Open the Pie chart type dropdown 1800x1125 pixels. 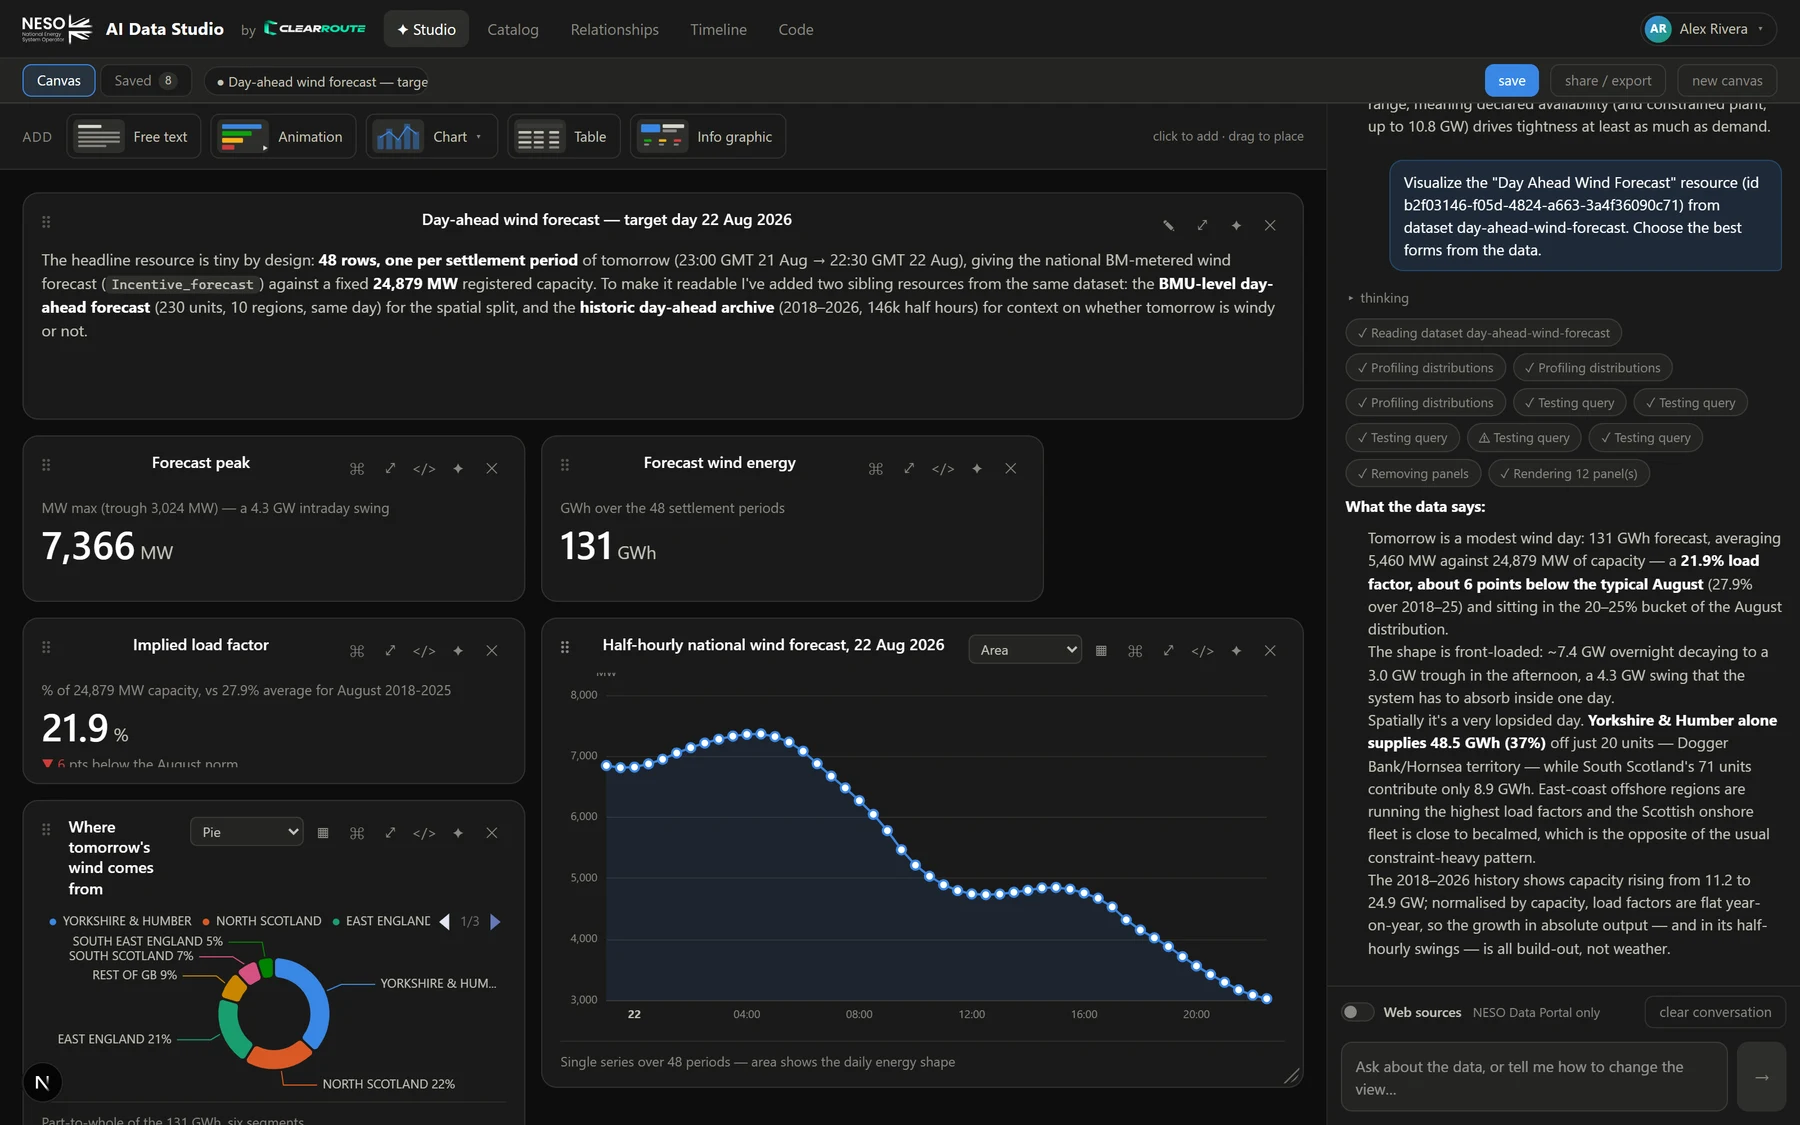pyautogui.click(x=247, y=832)
